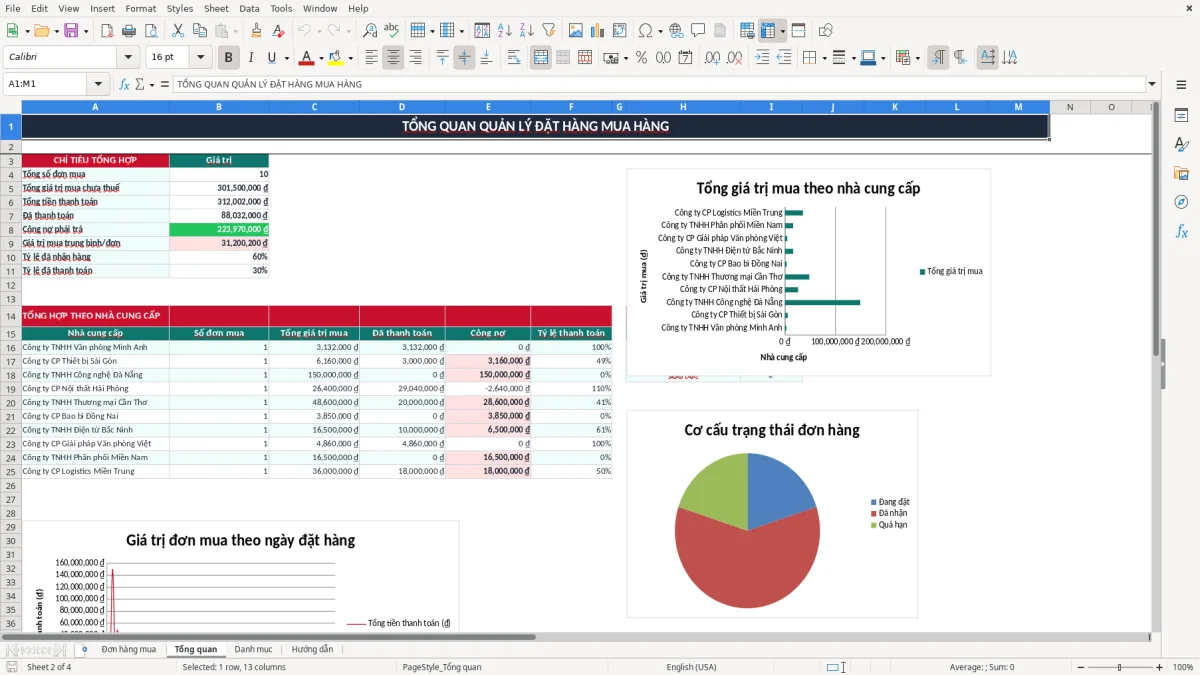The image size is (1200, 675).
Task: Apply font color red swatch button
Action: [x=305, y=57]
